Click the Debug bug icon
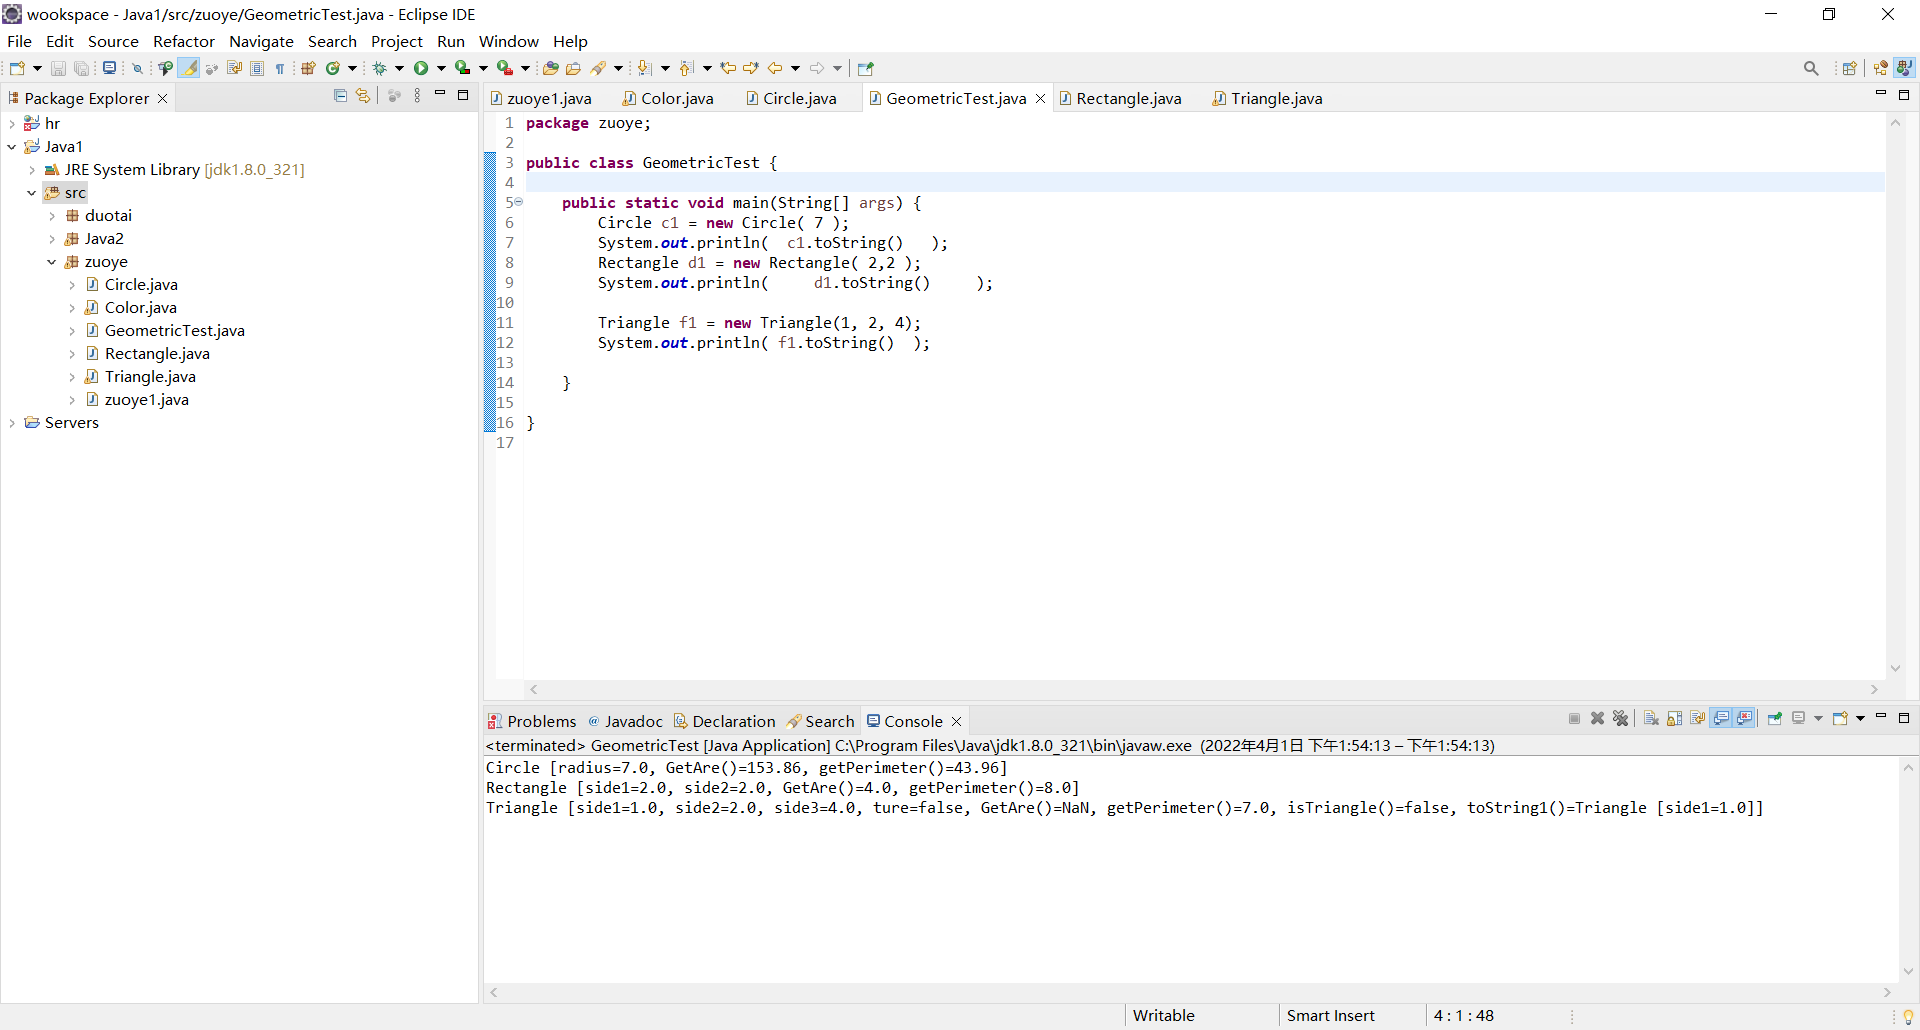1920x1030 pixels. click(380, 68)
